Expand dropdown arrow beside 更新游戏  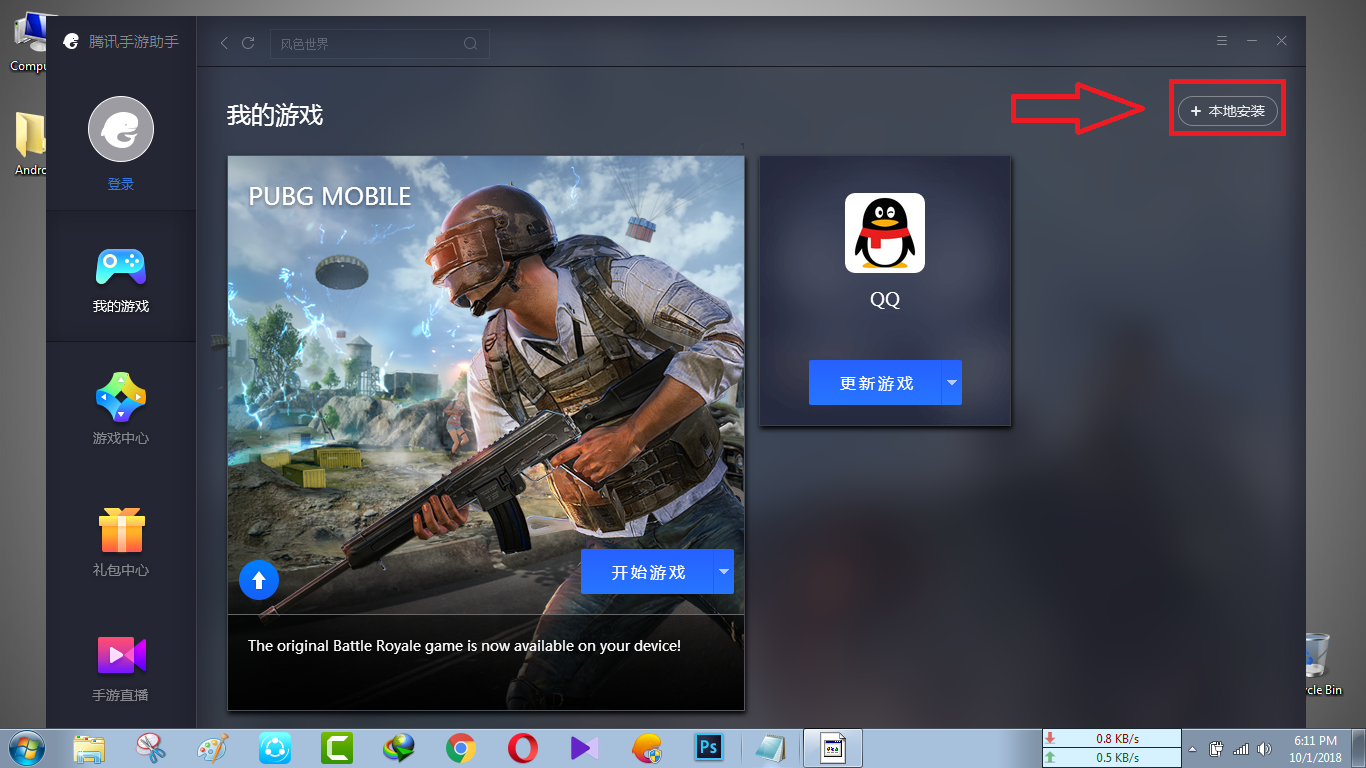[x=952, y=383]
